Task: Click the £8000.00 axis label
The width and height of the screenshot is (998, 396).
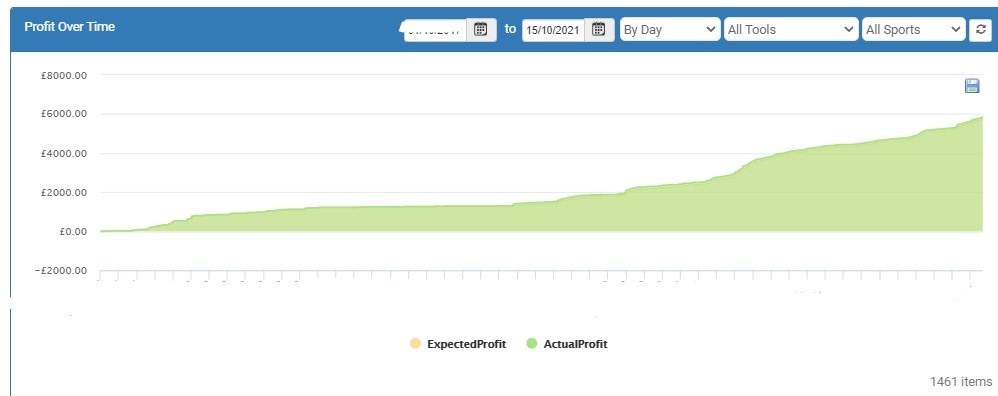Action: pos(63,75)
